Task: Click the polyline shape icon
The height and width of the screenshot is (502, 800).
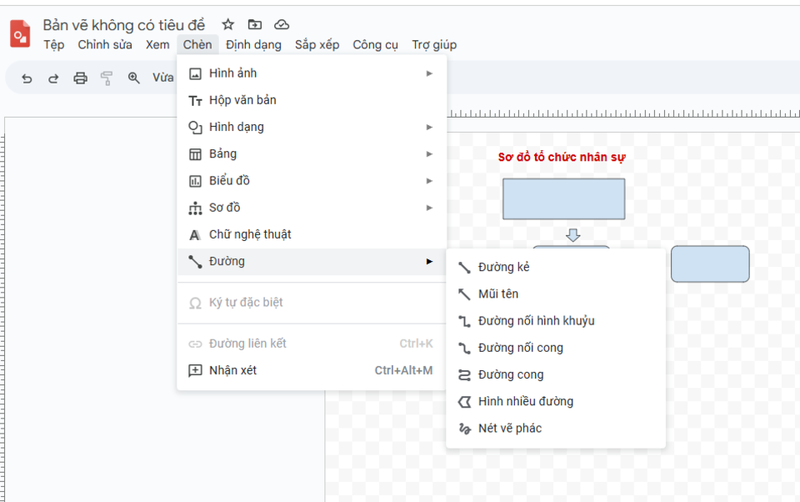Action: point(464,402)
